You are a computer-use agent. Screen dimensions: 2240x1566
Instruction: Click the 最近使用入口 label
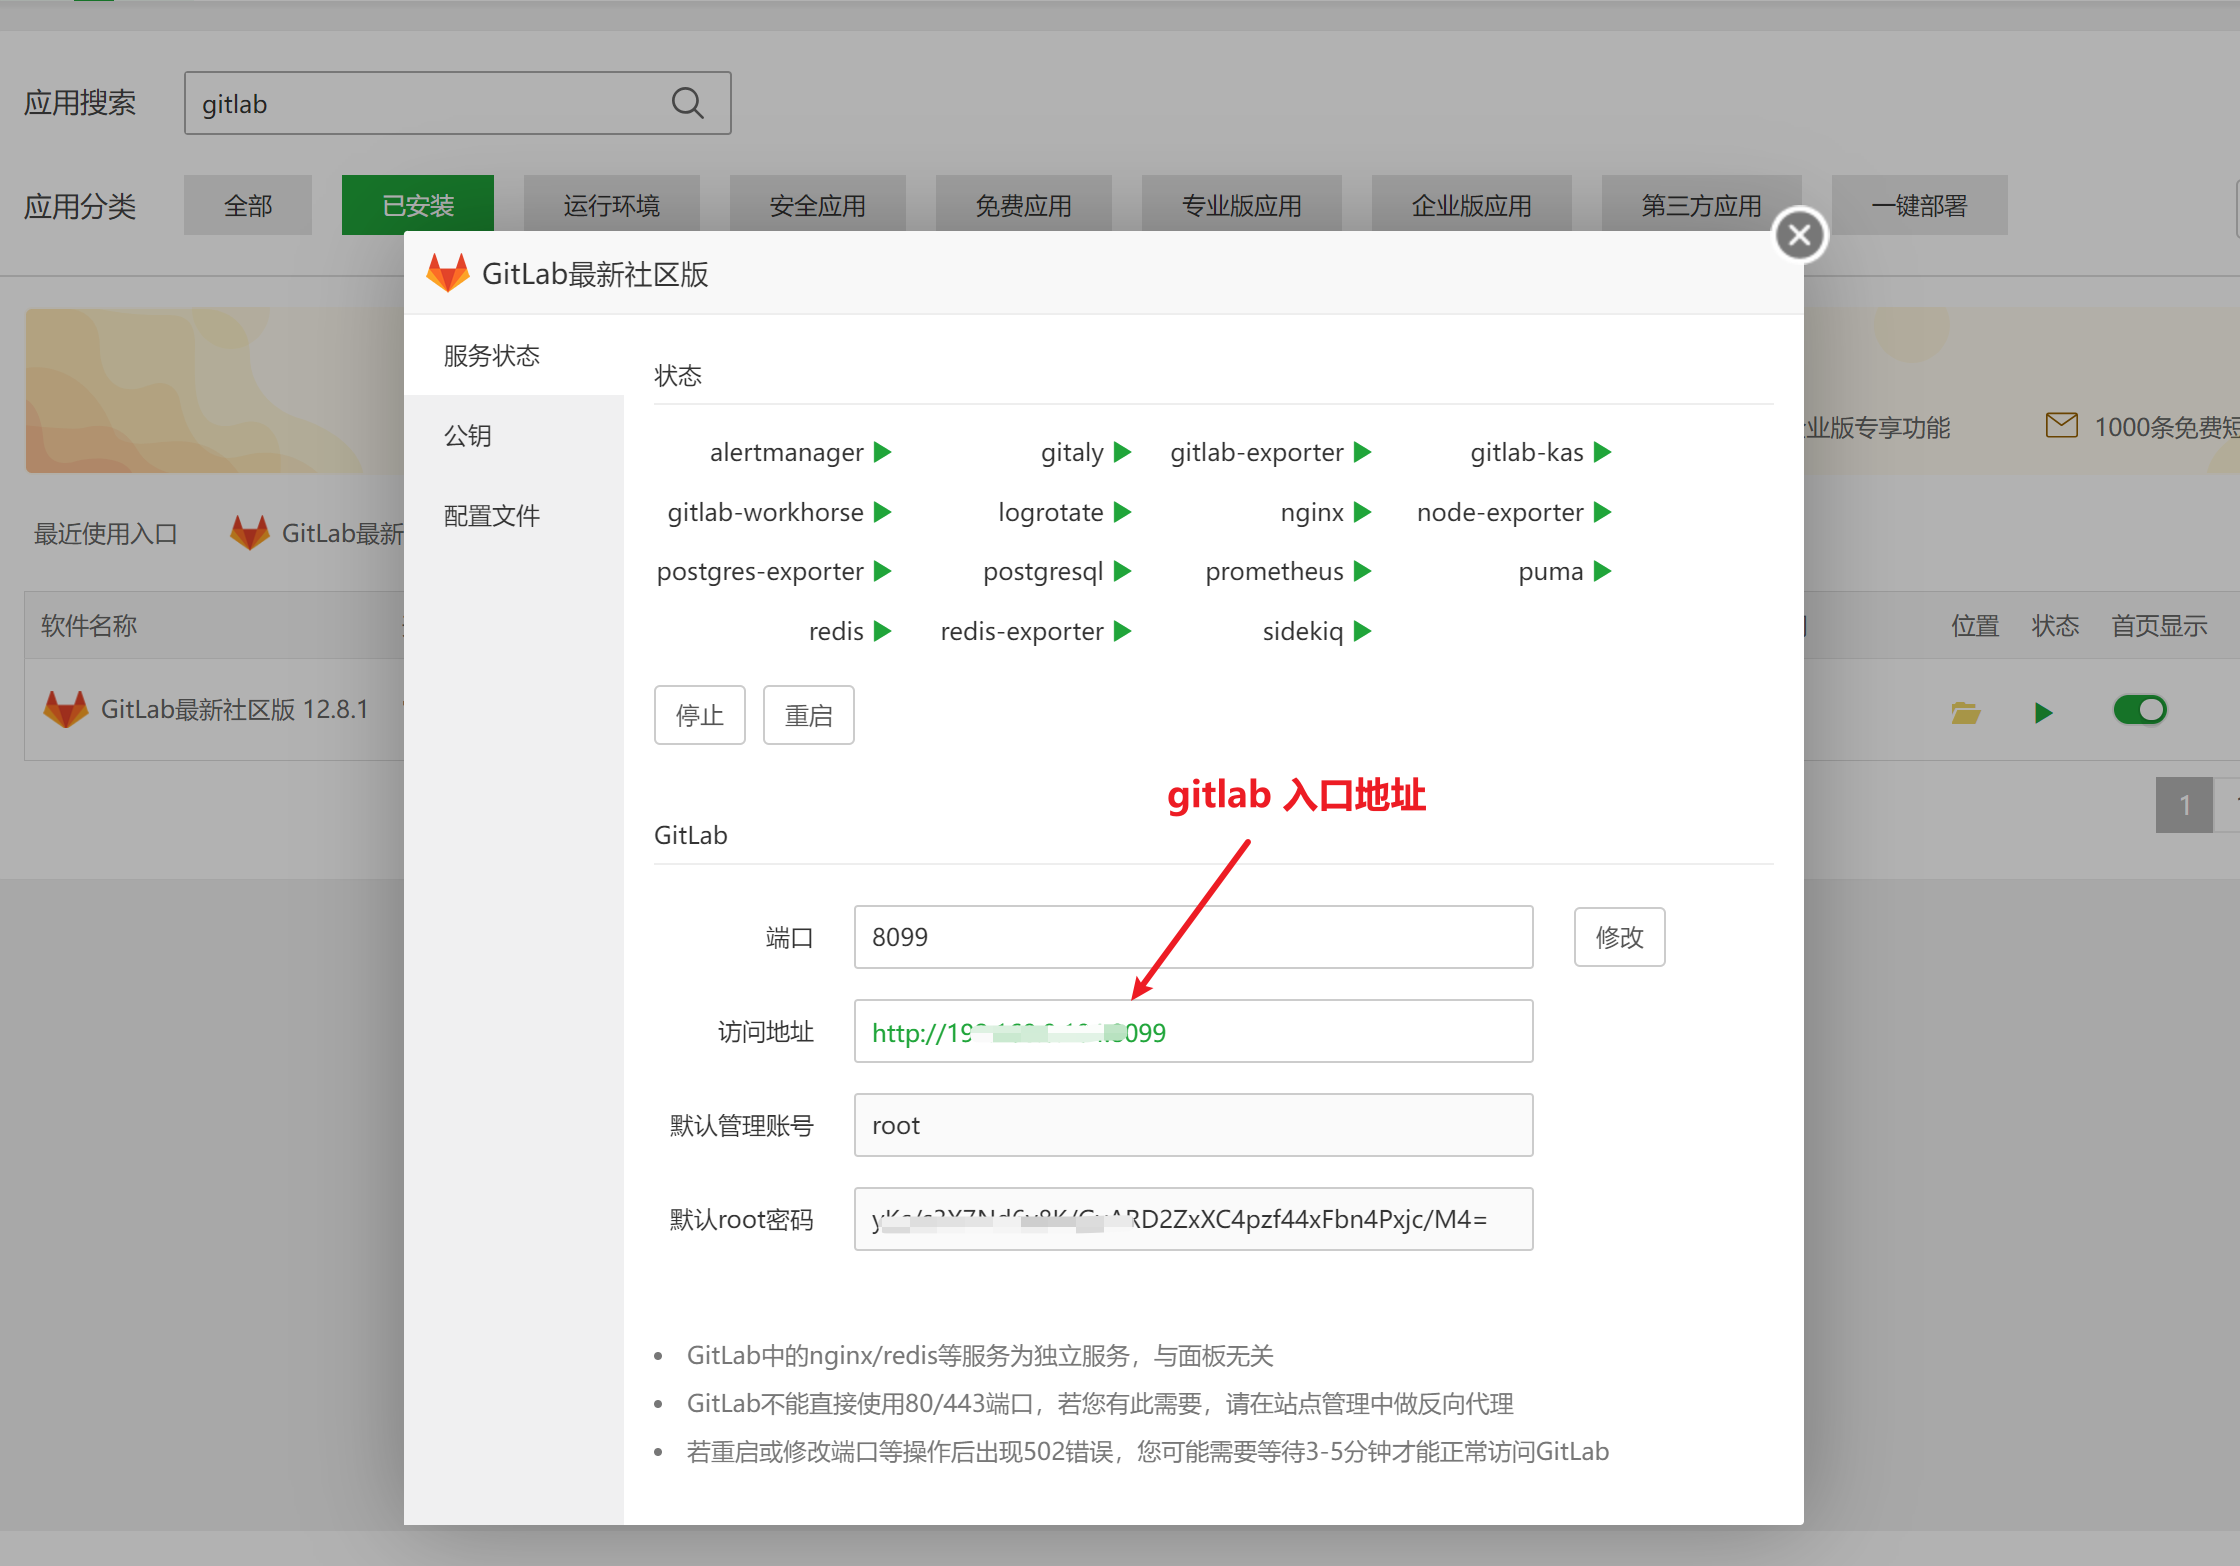106,533
